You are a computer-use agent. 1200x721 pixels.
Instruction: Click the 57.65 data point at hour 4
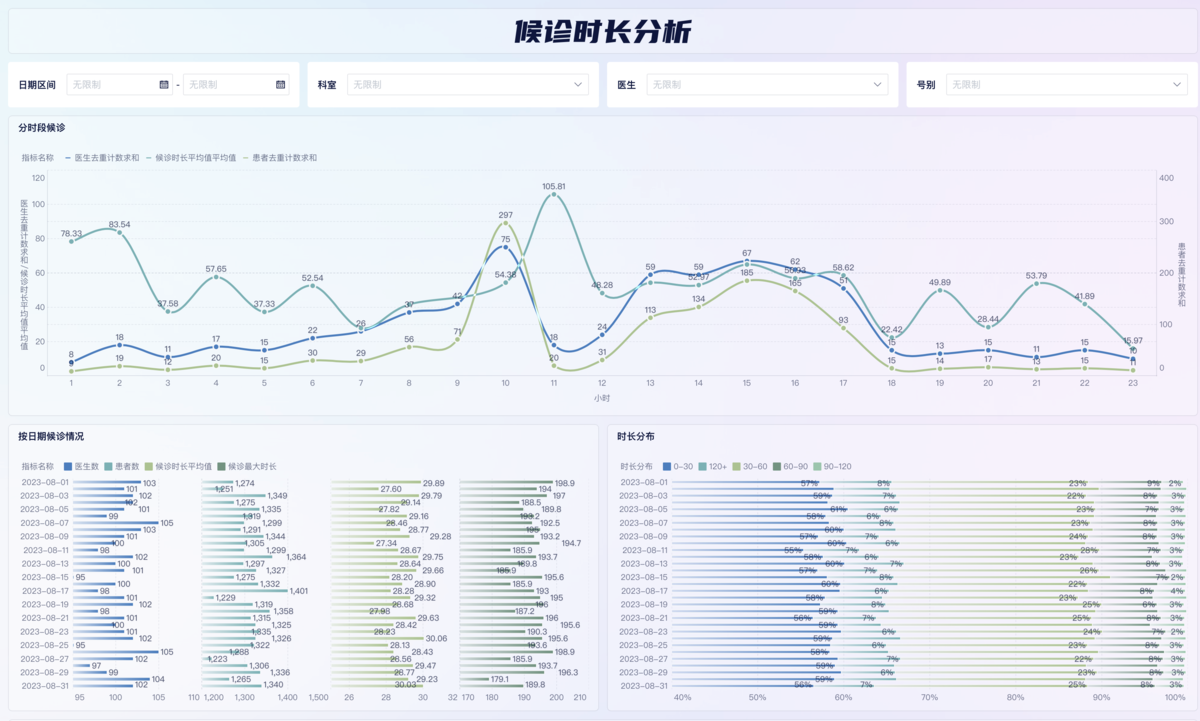pos(216,277)
